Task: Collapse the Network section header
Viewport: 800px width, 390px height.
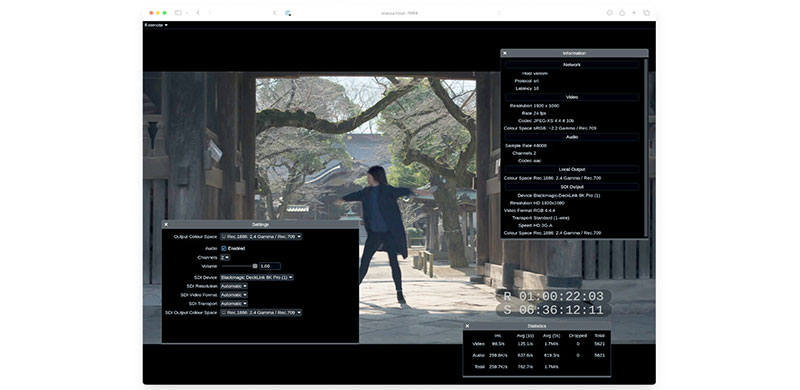Action: tap(572, 65)
